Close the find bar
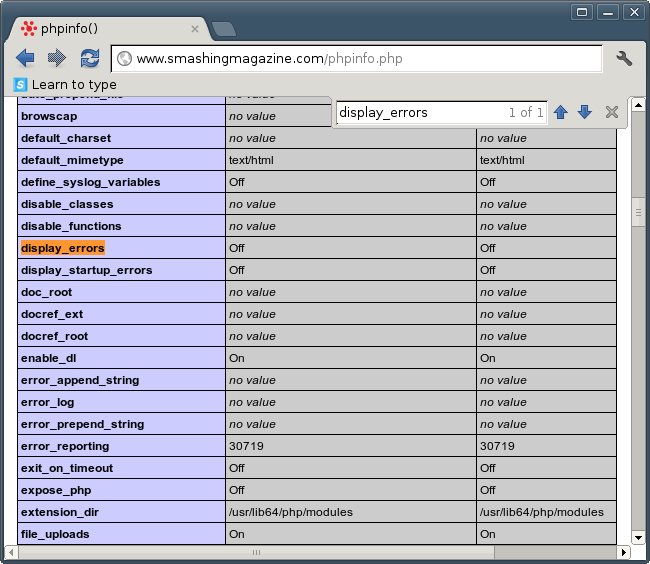 point(612,112)
